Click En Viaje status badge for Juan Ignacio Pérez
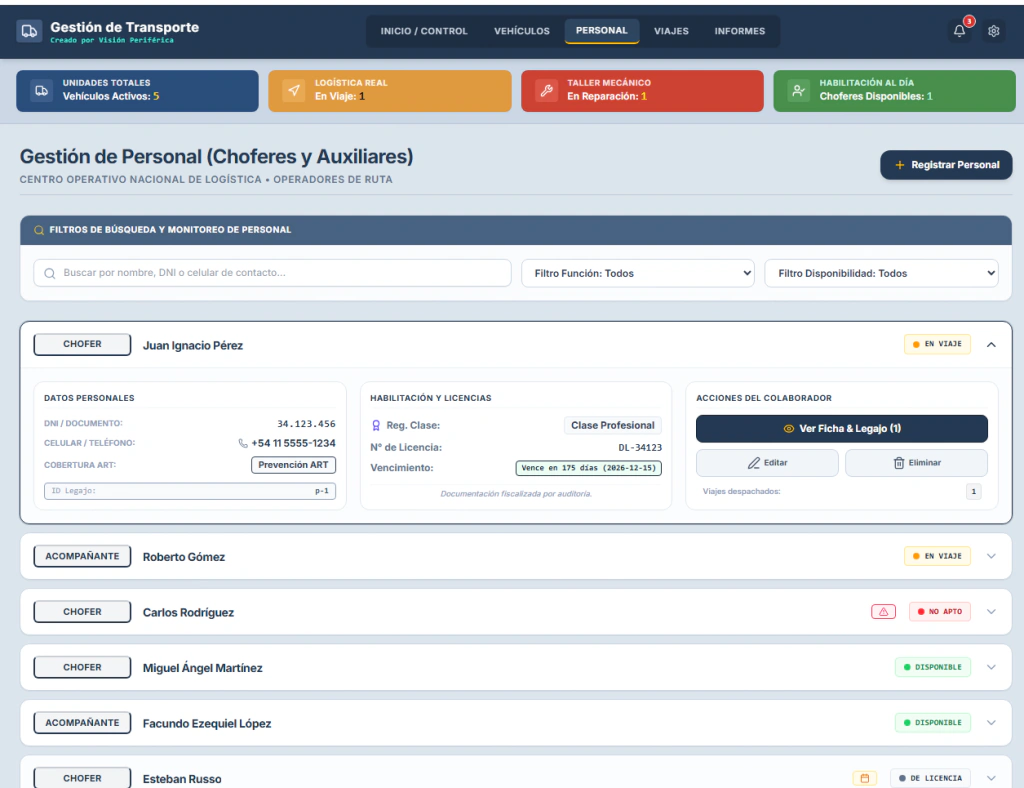 pos(937,344)
